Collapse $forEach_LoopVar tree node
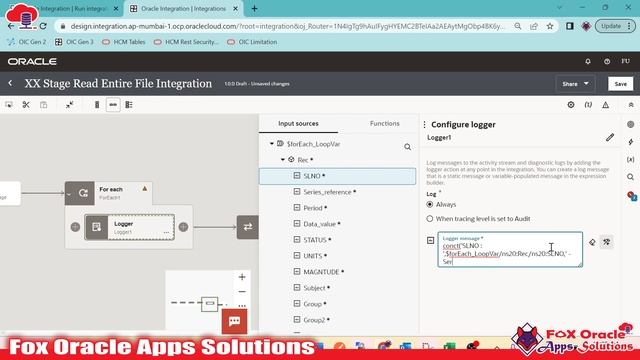This screenshot has height=360, width=640. point(271,144)
